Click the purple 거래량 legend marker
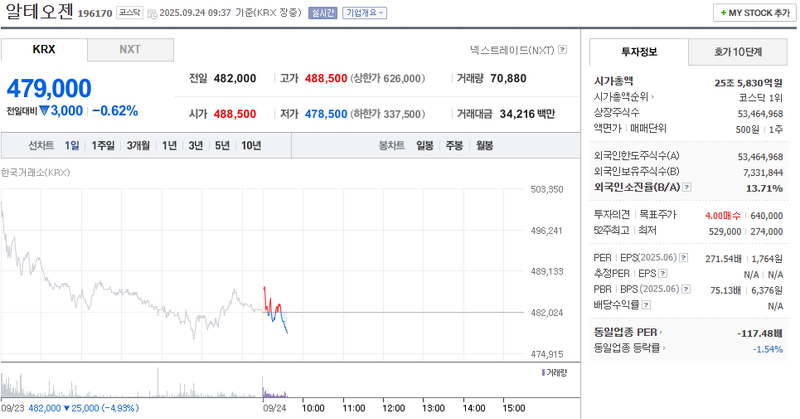The width and height of the screenshot is (800, 419). (x=543, y=373)
